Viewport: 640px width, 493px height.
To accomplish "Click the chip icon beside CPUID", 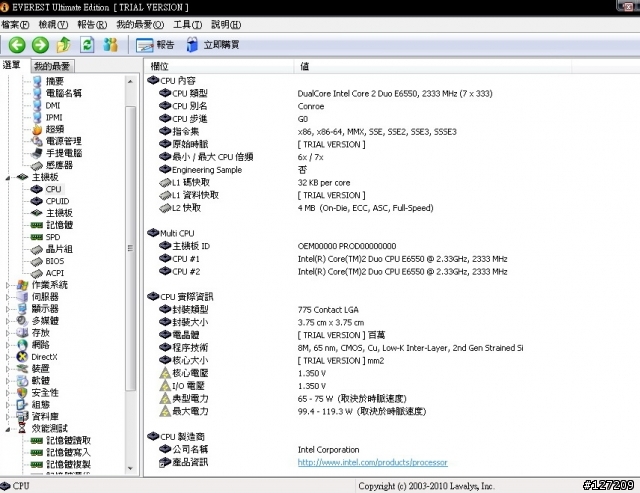I will pyautogui.click(x=37, y=201).
